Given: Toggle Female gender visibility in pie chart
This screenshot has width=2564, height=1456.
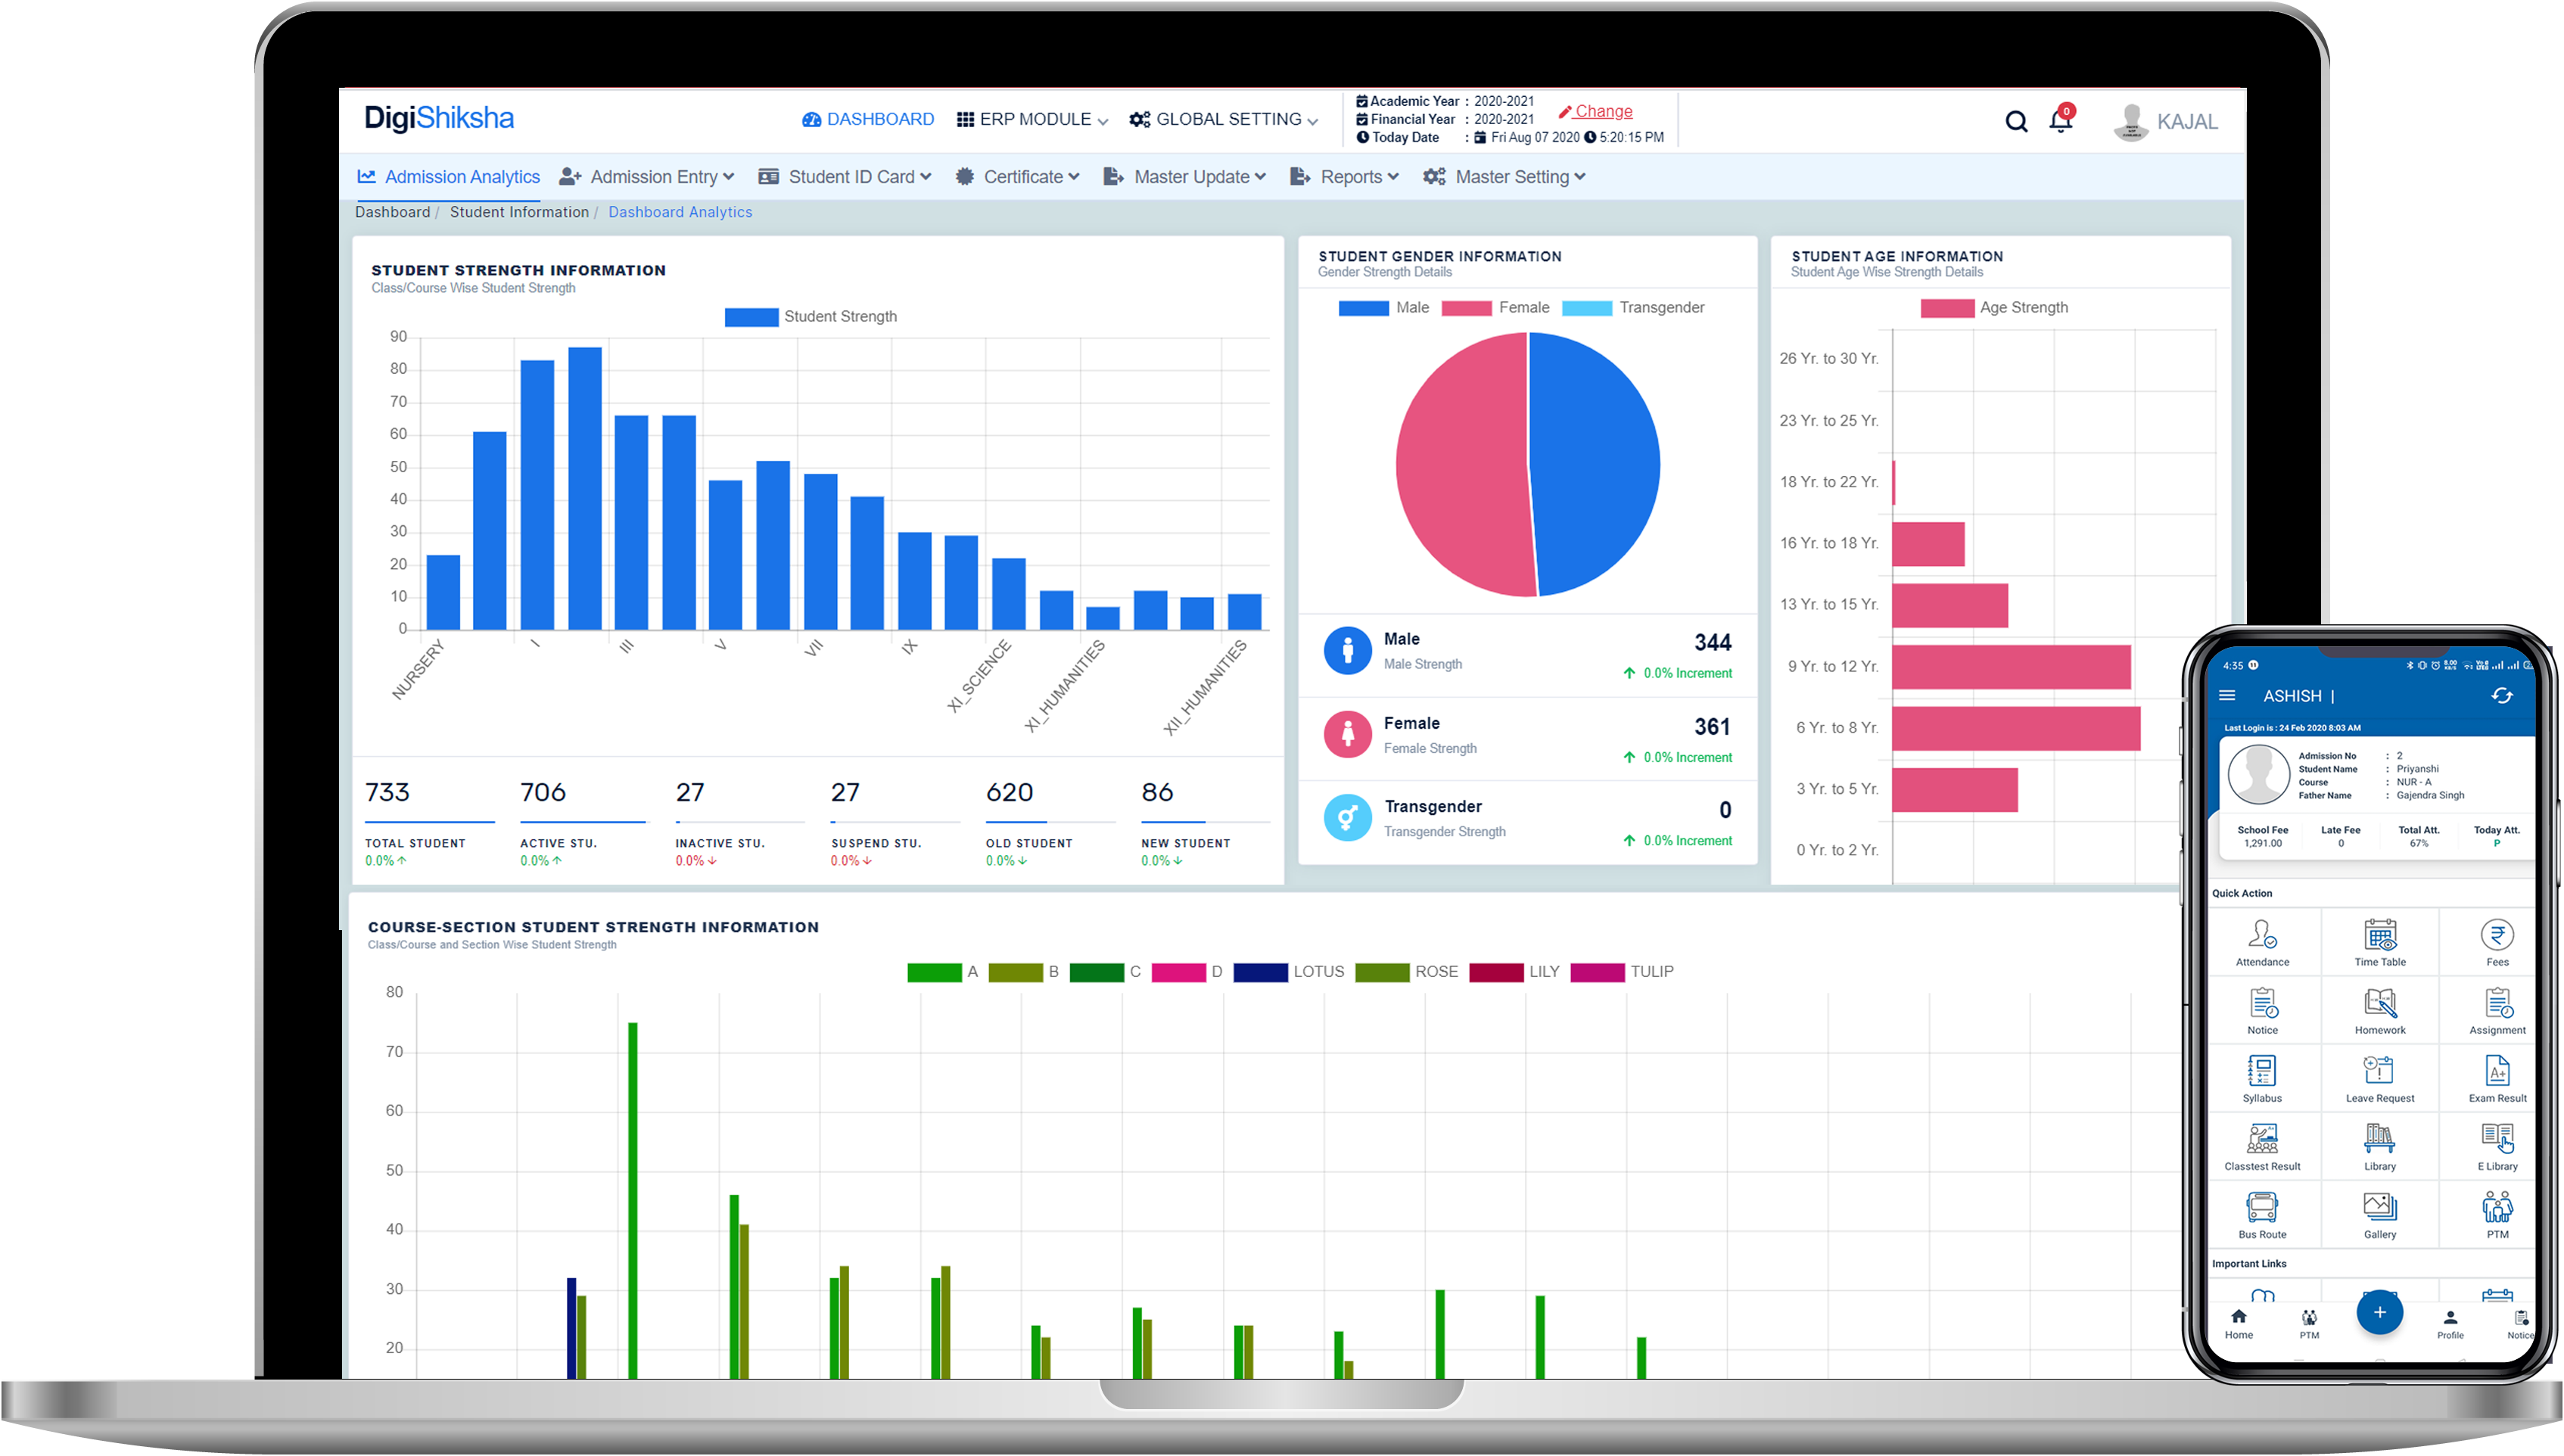Looking at the screenshot, I should click(x=1508, y=308).
